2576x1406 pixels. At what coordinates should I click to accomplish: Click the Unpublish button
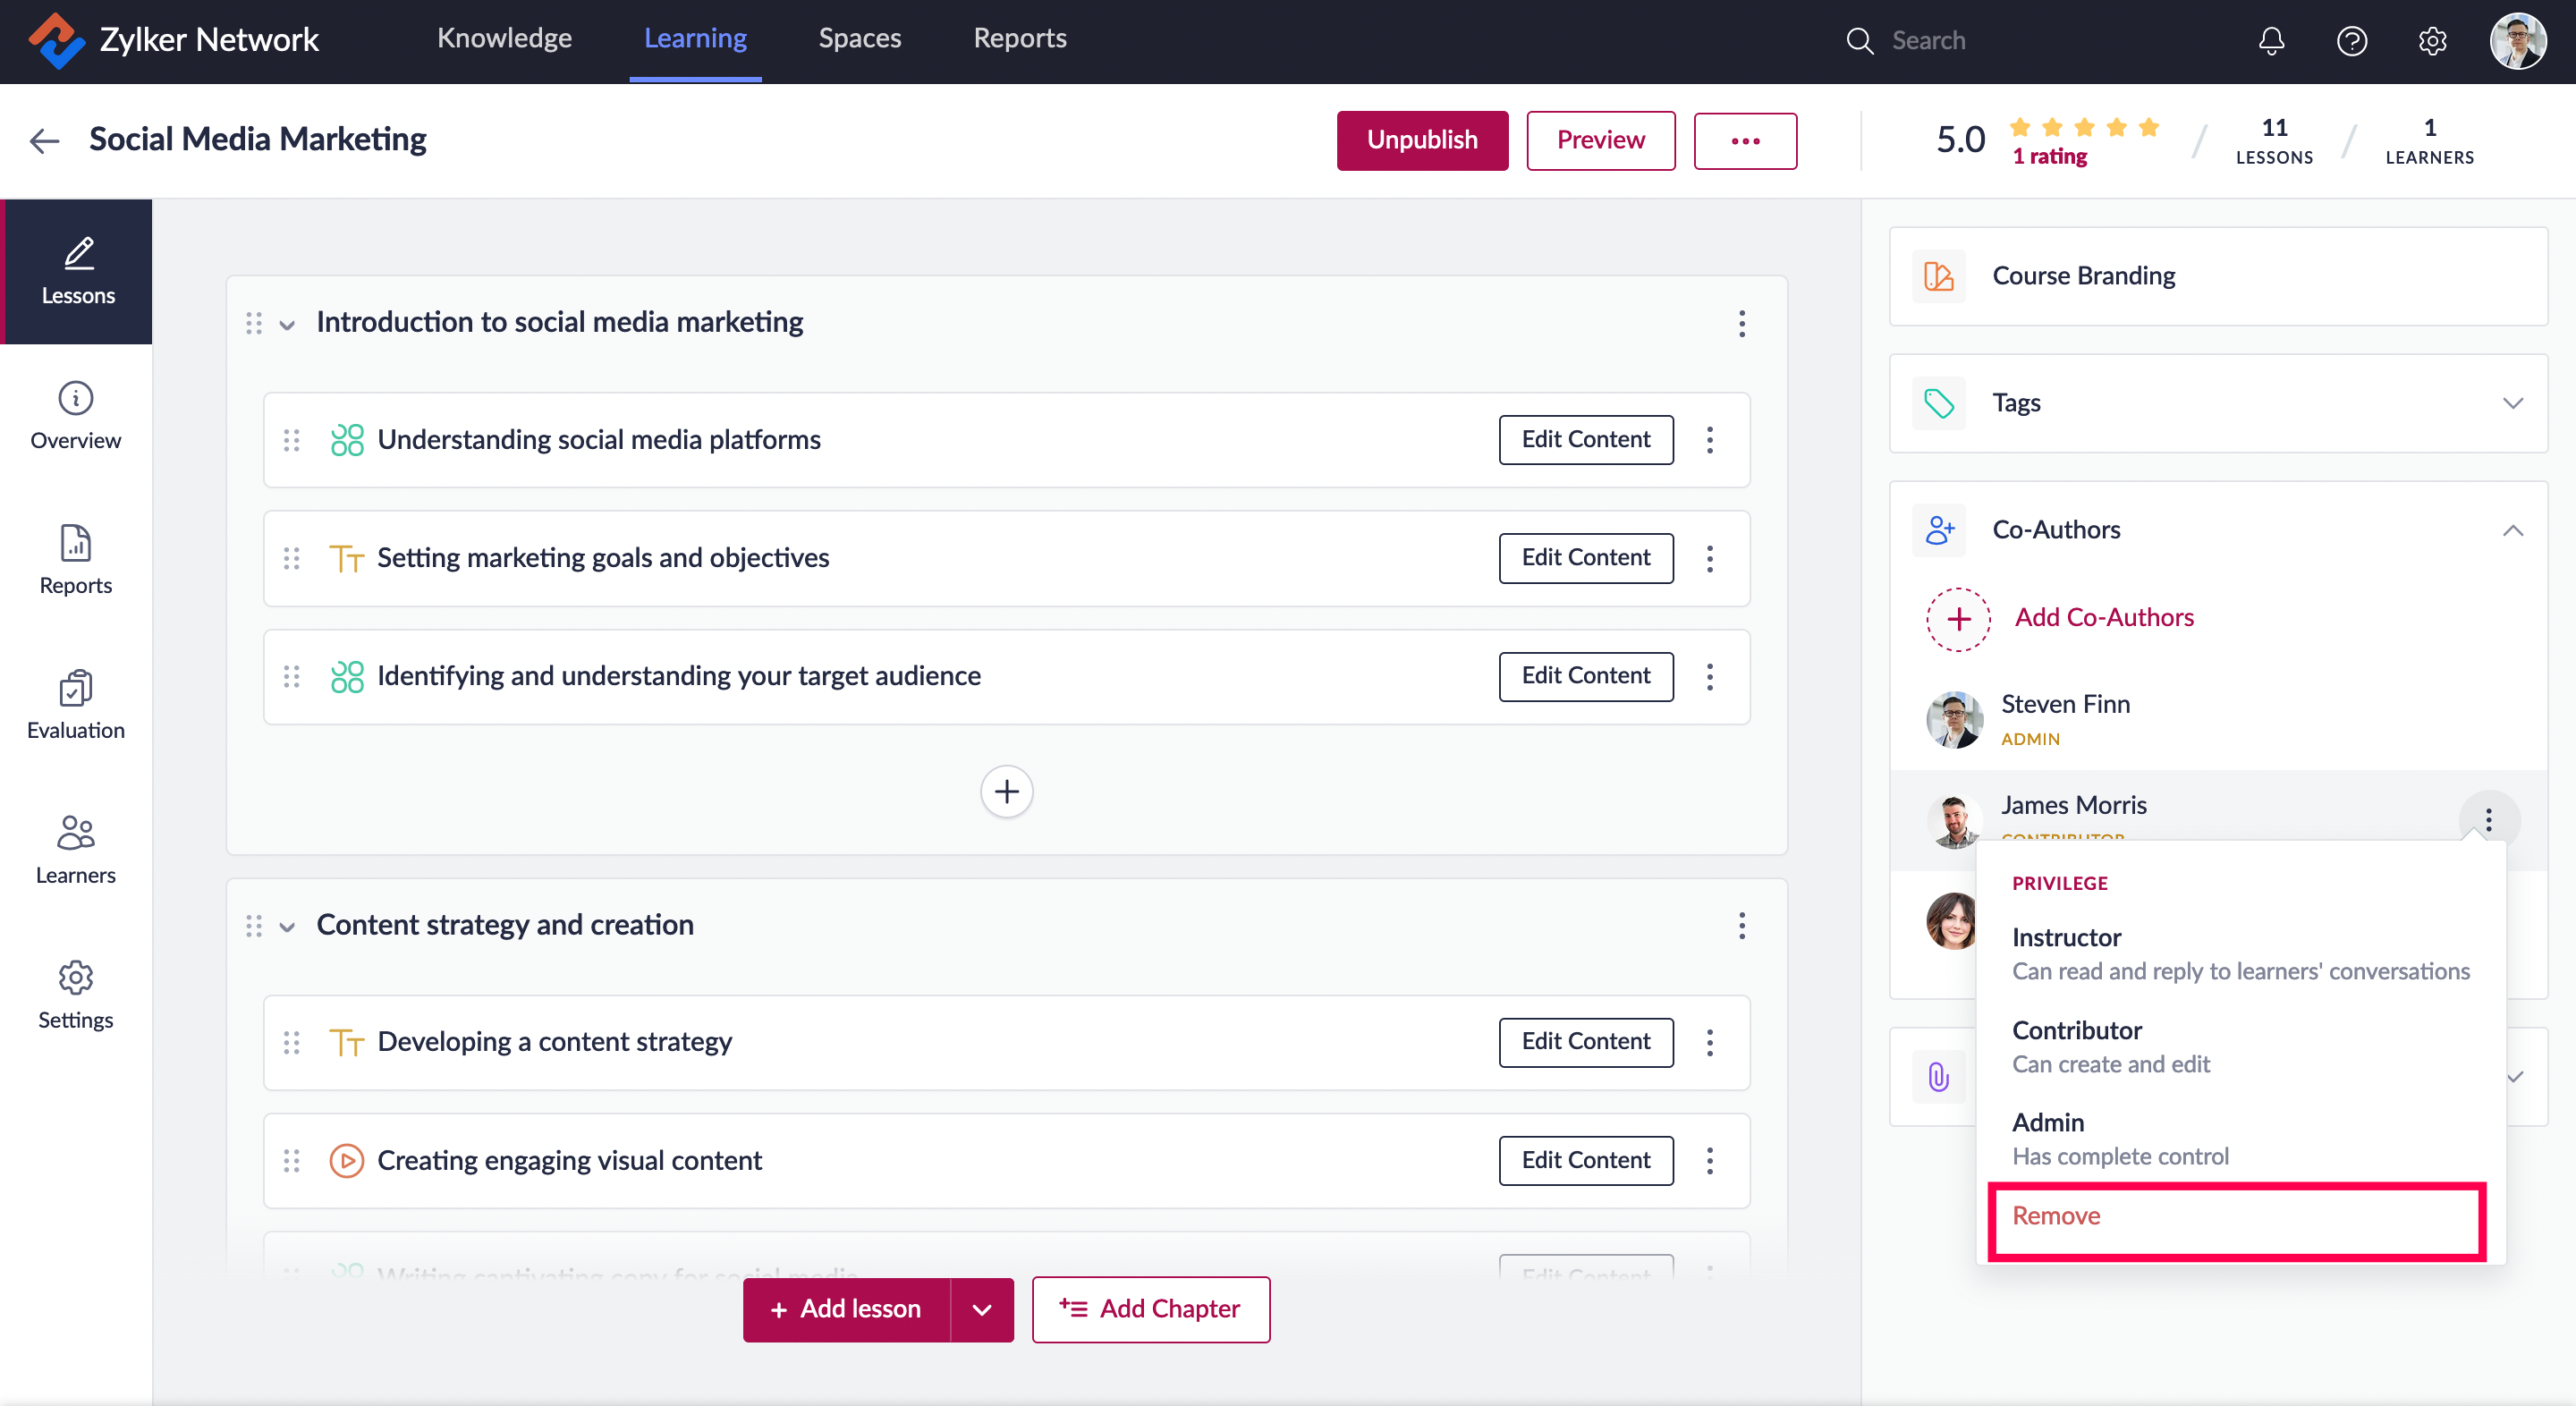1421,140
